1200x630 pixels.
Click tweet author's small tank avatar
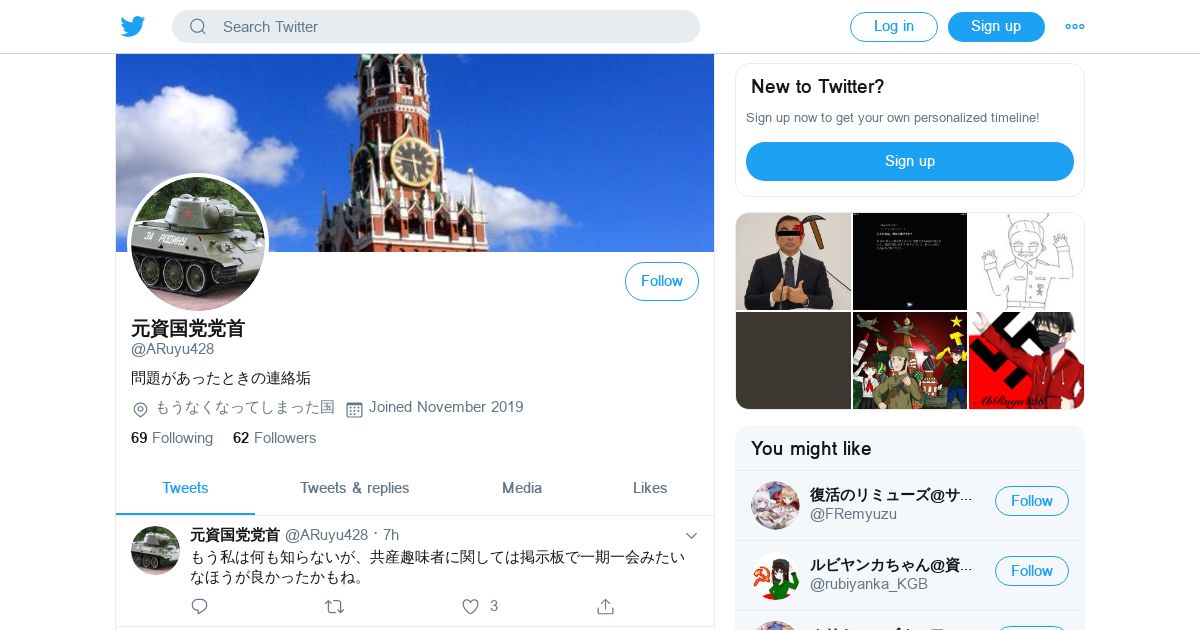[x=156, y=550]
